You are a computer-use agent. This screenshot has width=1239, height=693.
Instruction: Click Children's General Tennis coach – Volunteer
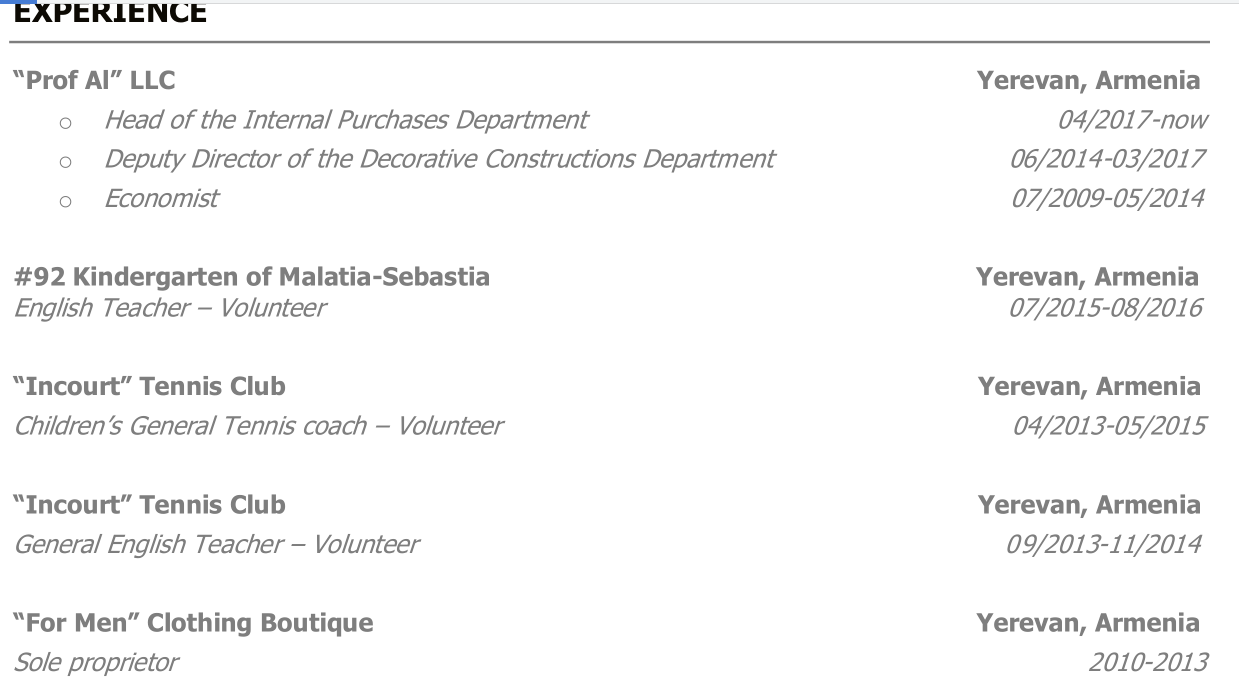[258, 426]
